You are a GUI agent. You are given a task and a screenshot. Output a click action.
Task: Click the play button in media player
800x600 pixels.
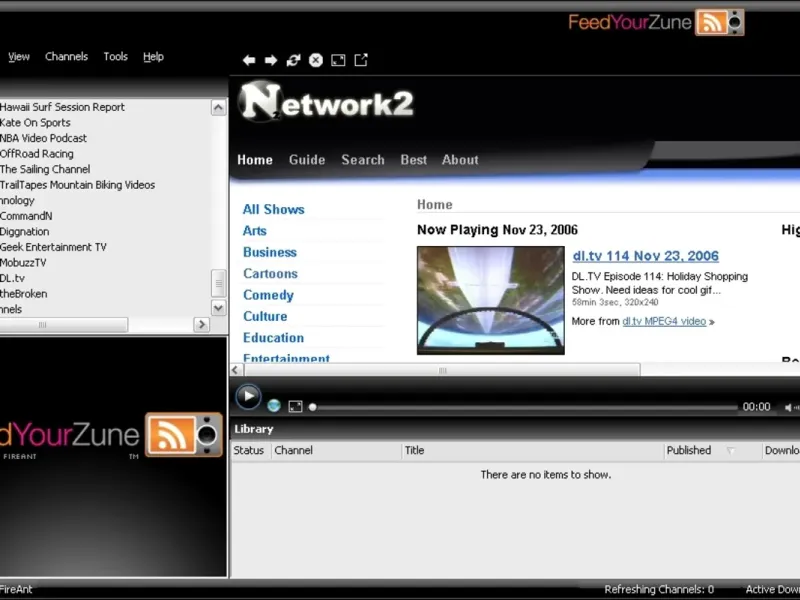click(248, 396)
